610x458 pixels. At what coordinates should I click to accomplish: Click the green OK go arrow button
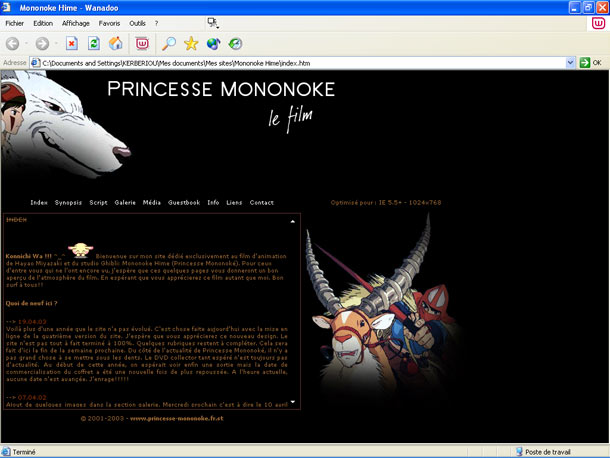(585, 63)
